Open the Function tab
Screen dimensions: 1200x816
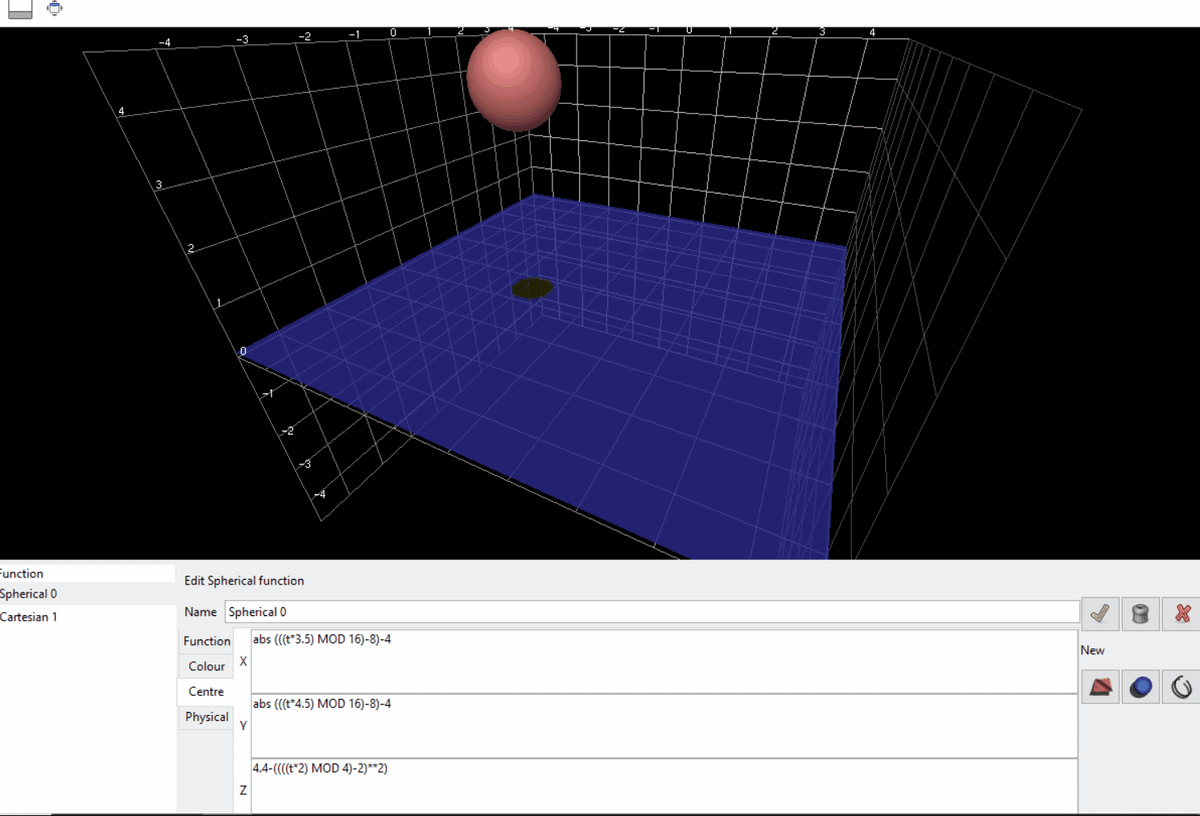(x=207, y=641)
